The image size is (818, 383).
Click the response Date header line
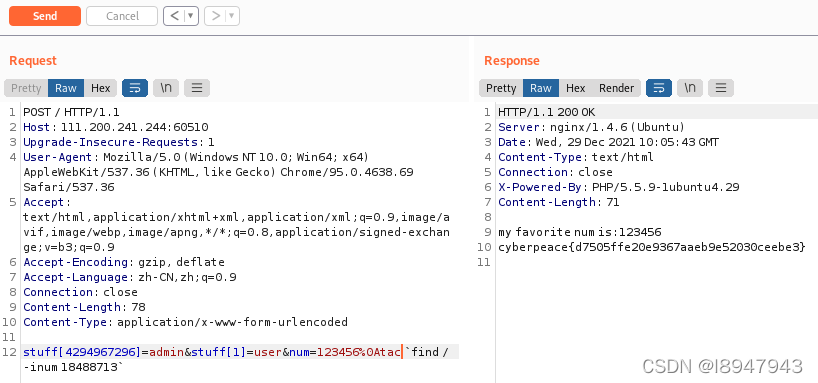pos(608,142)
